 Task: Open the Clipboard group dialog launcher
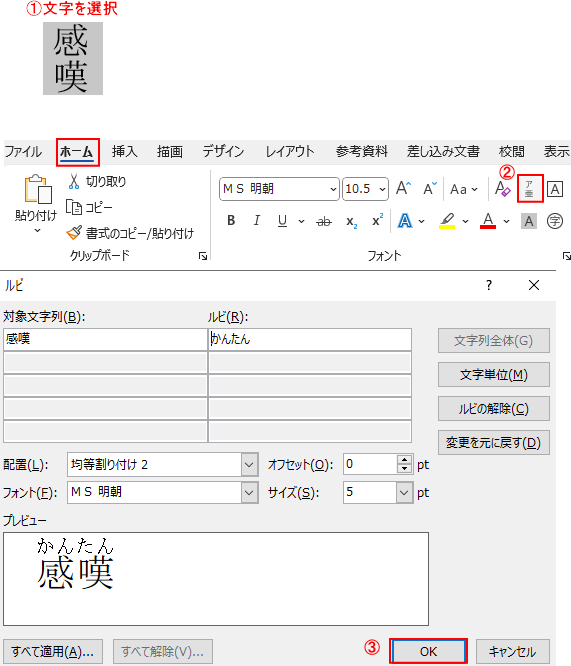(x=203, y=256)
